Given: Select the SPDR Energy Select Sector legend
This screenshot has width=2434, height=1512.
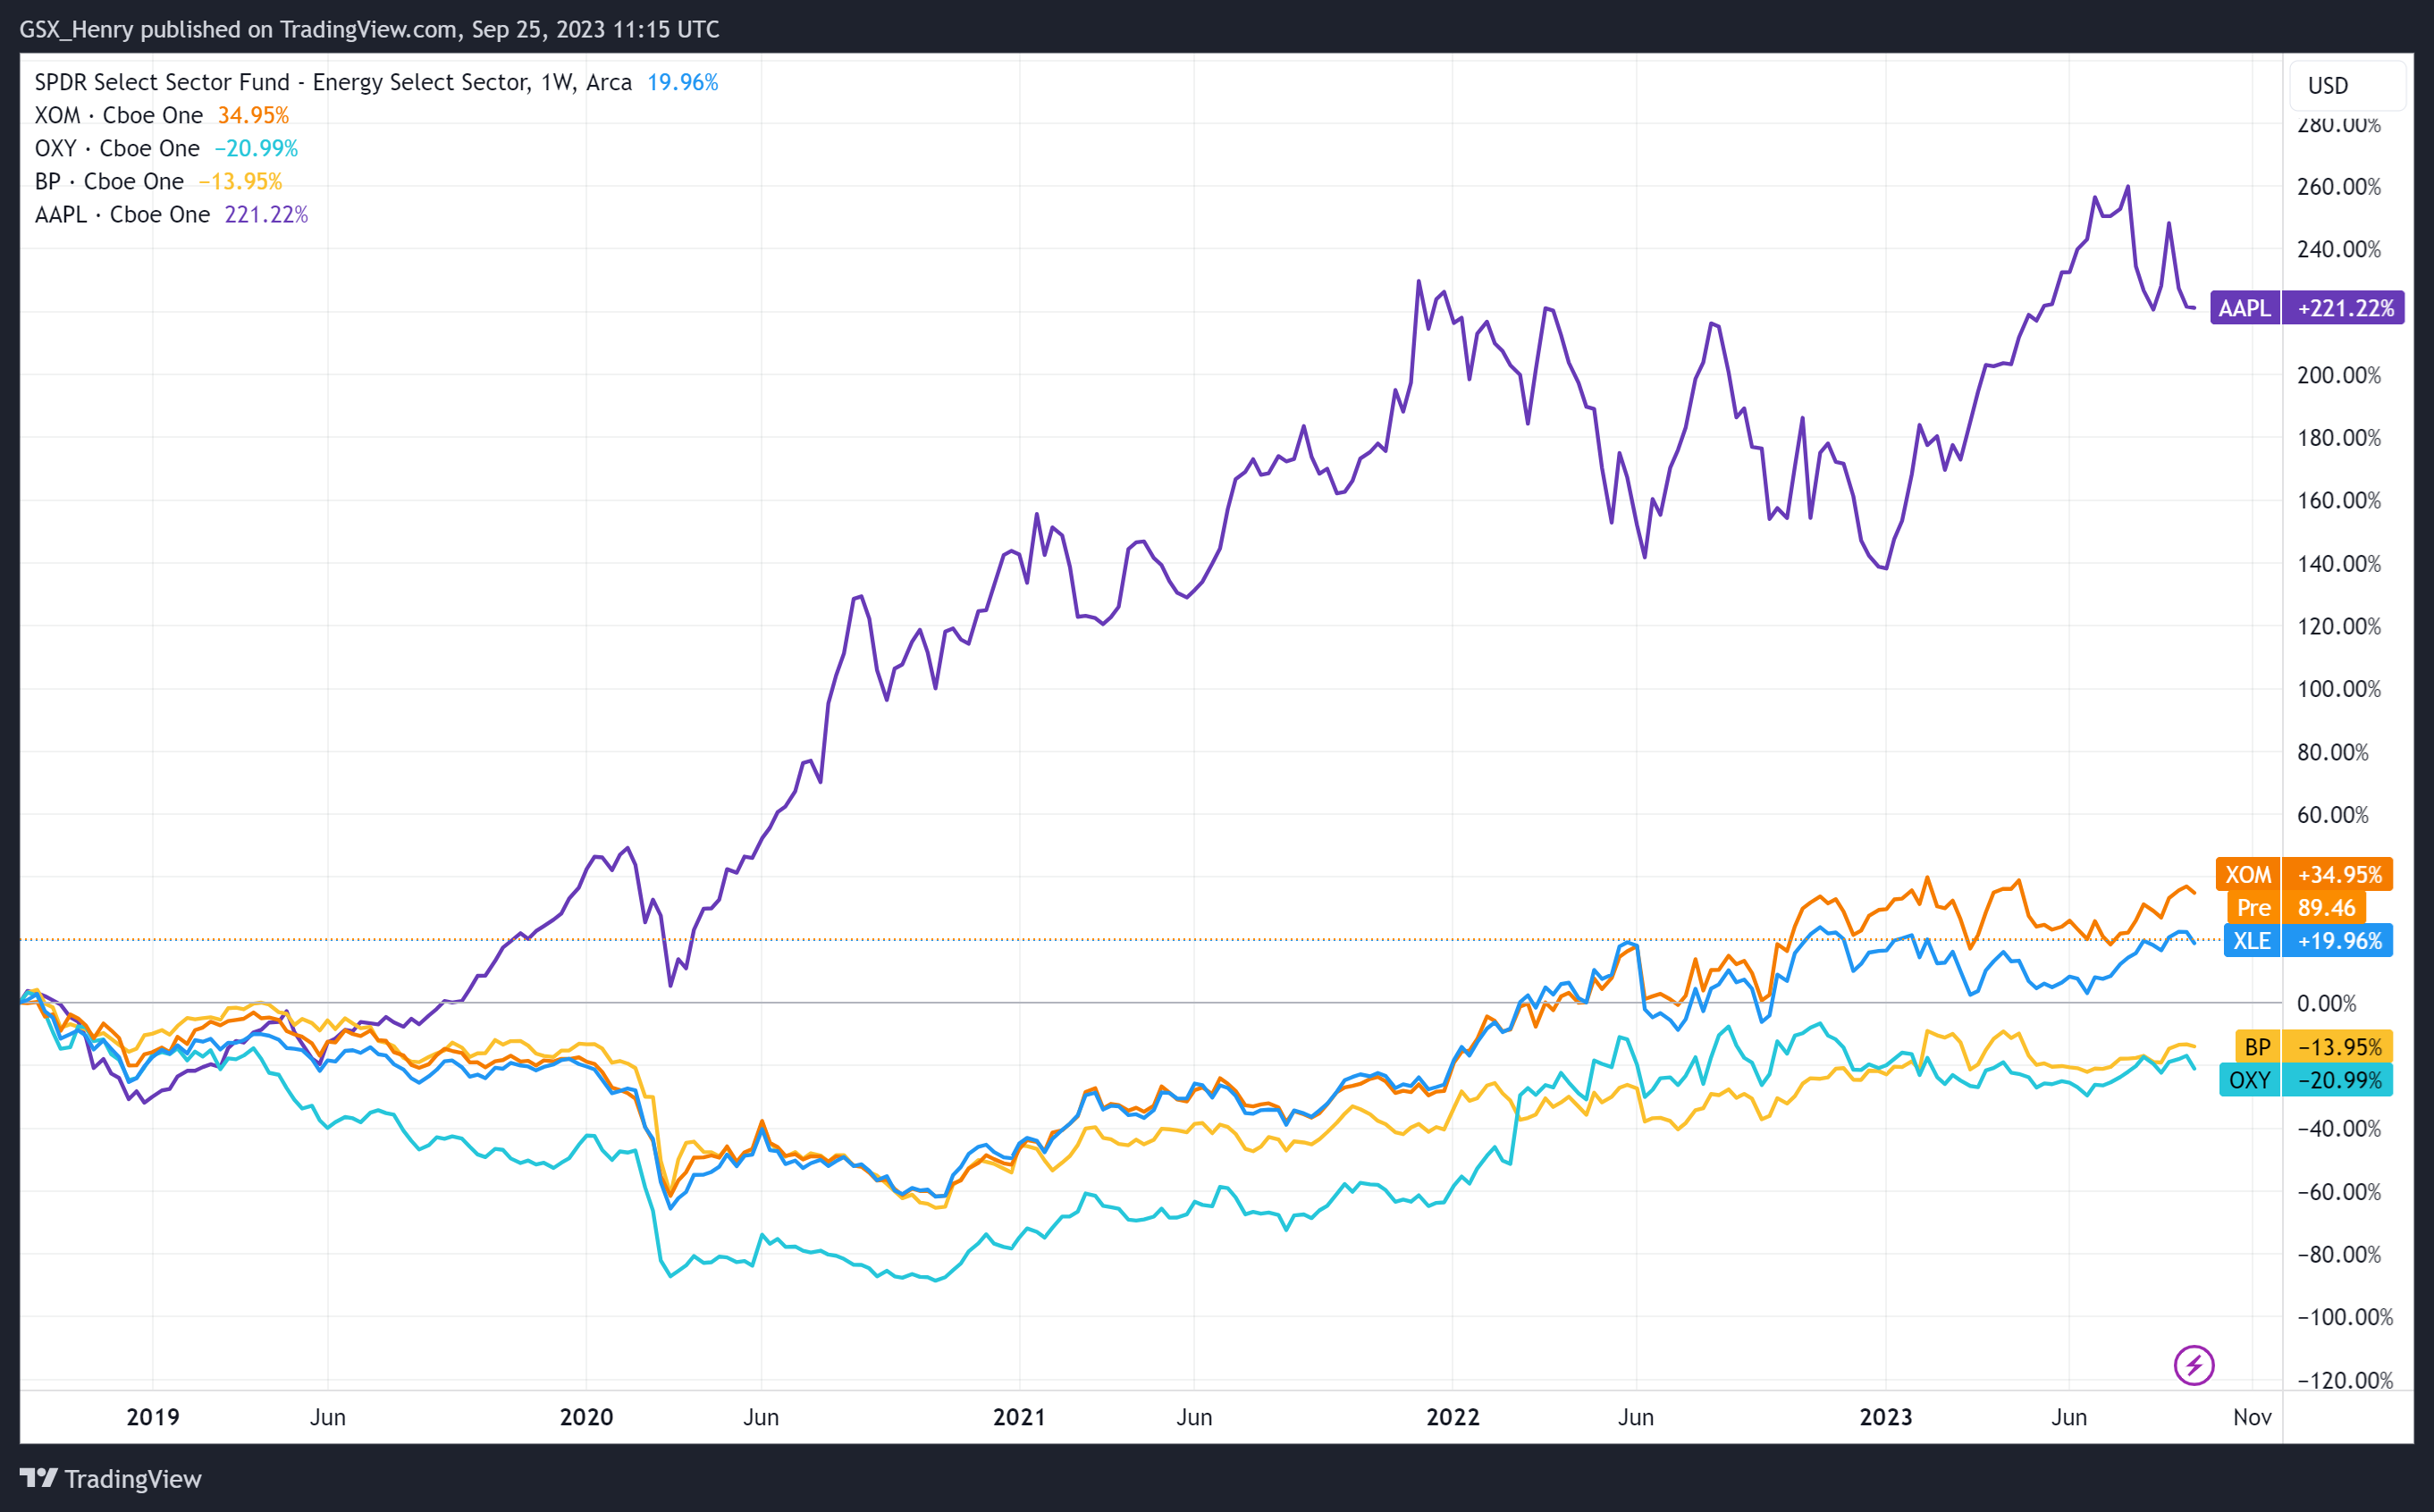Looking at the screenshot, I should coord(332,82).
